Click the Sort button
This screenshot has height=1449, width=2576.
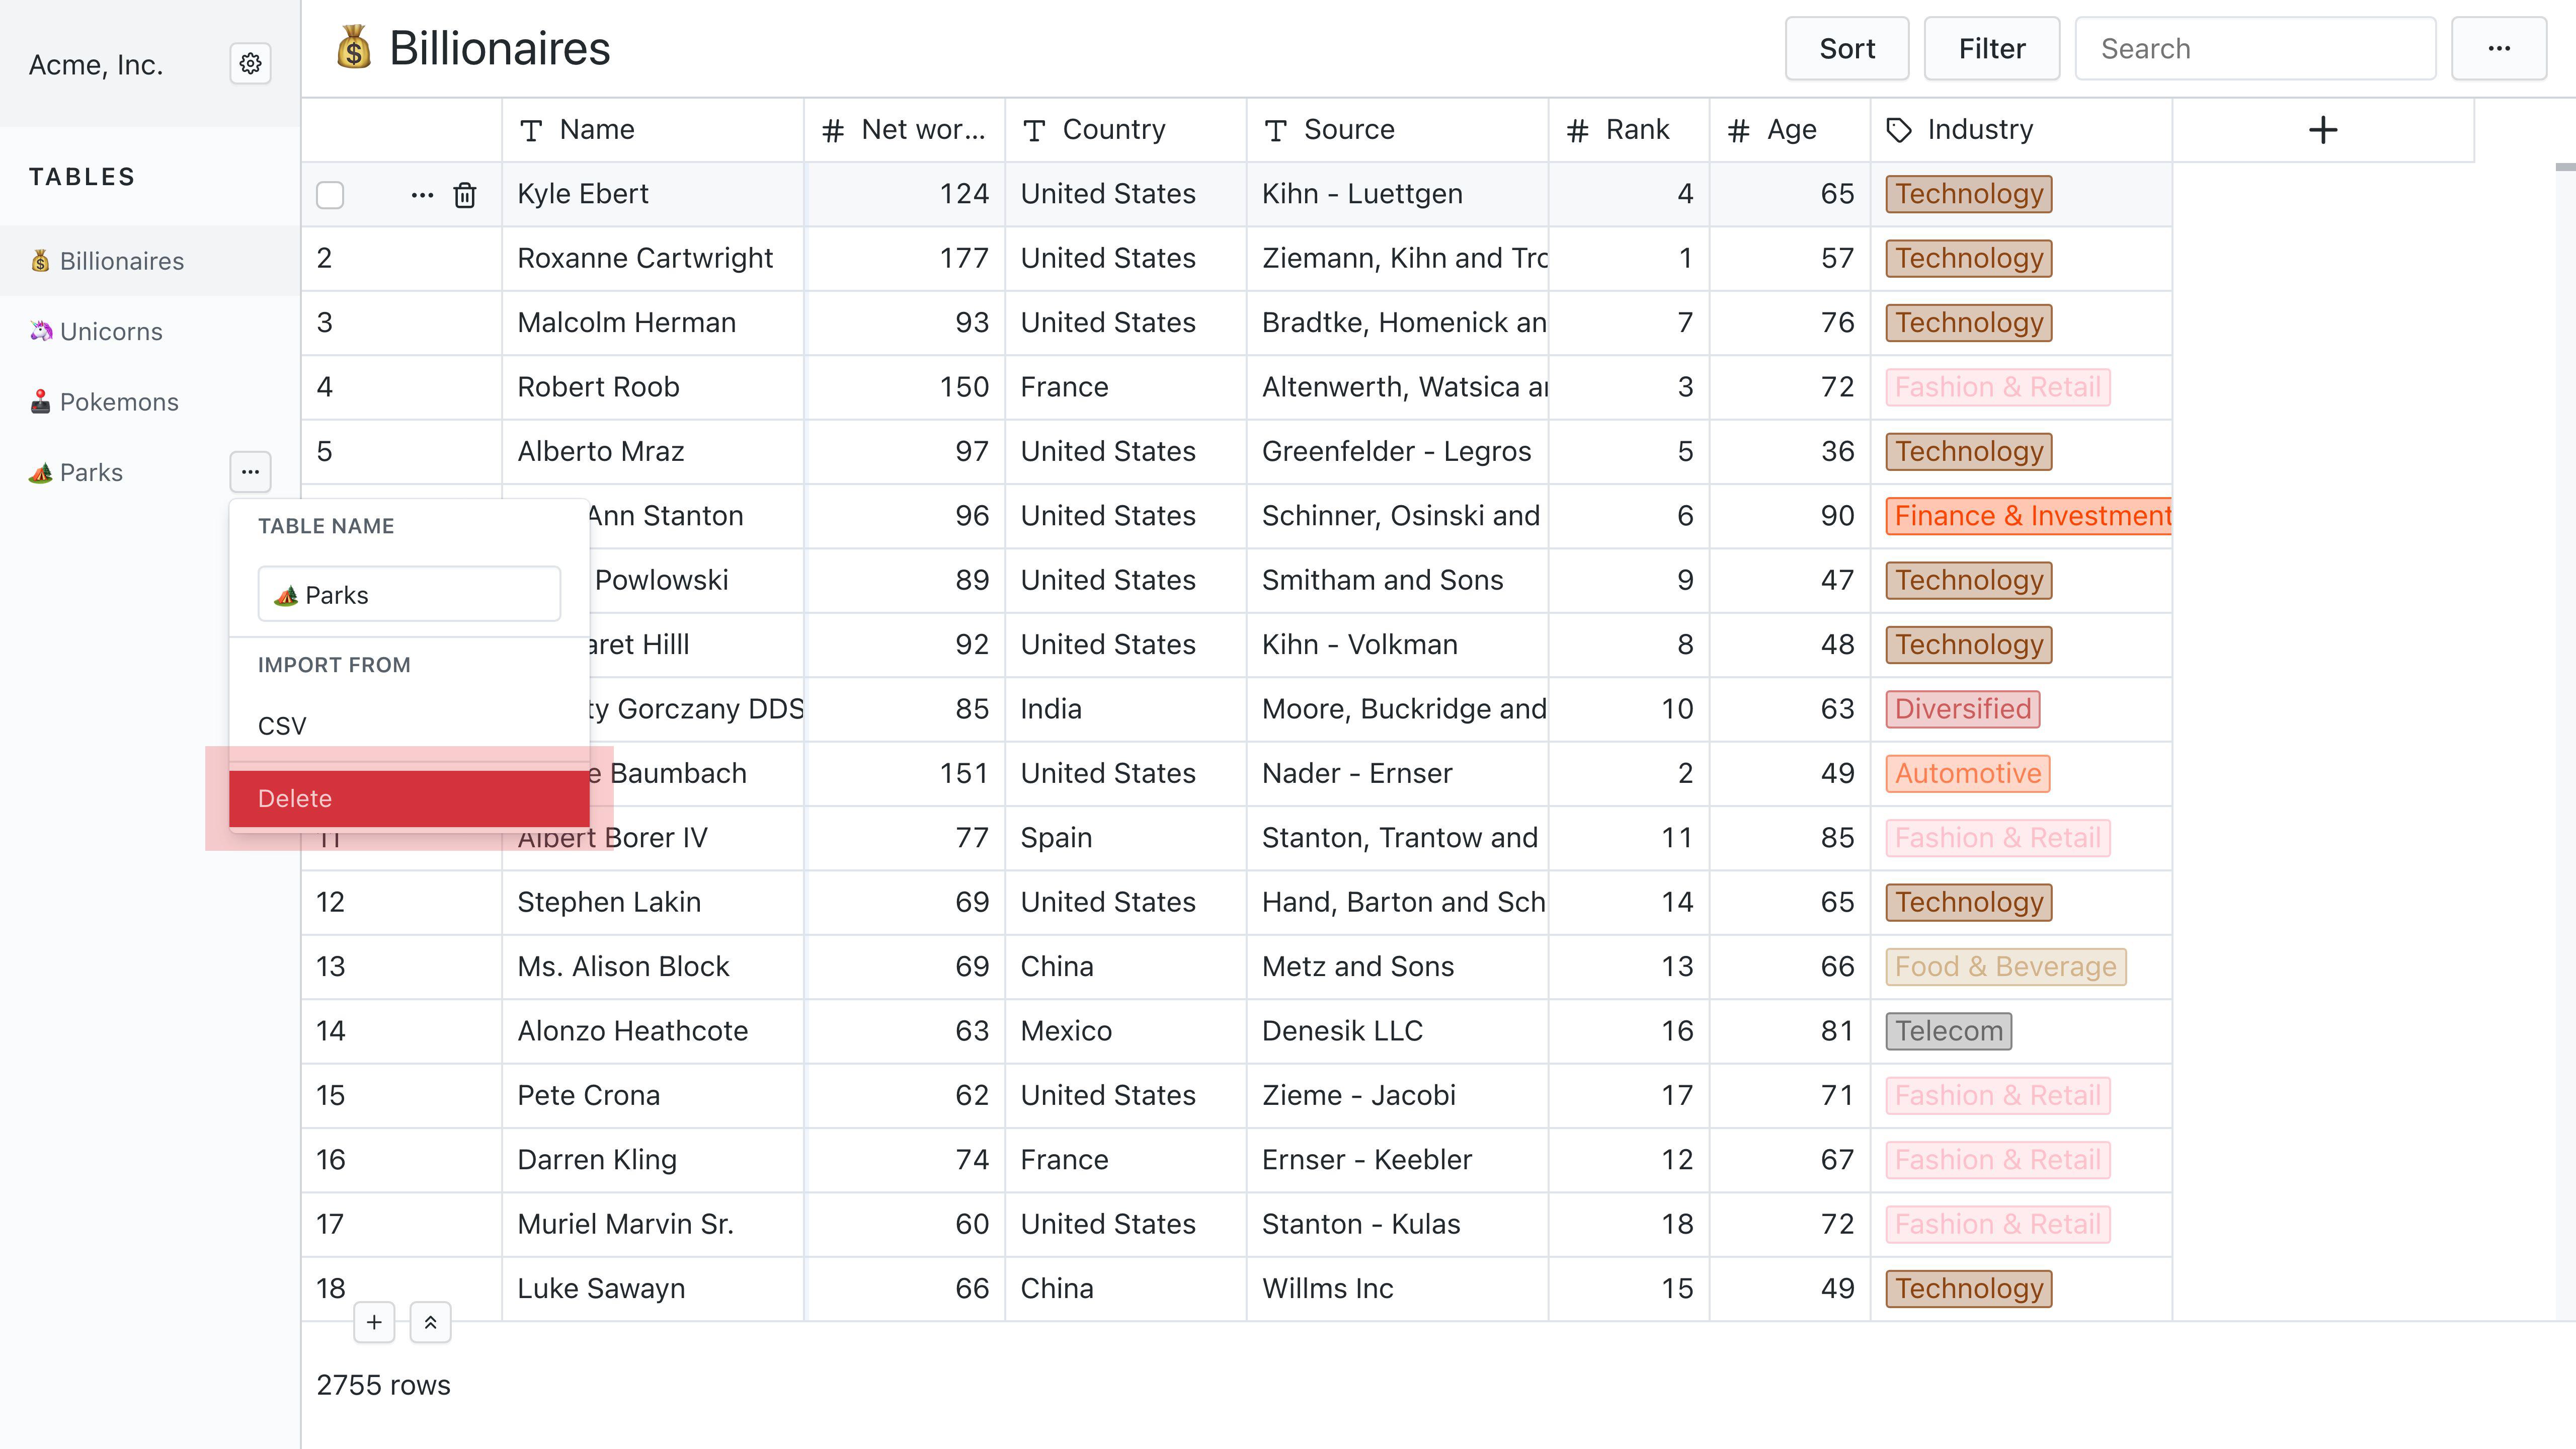coord(1846,48)
